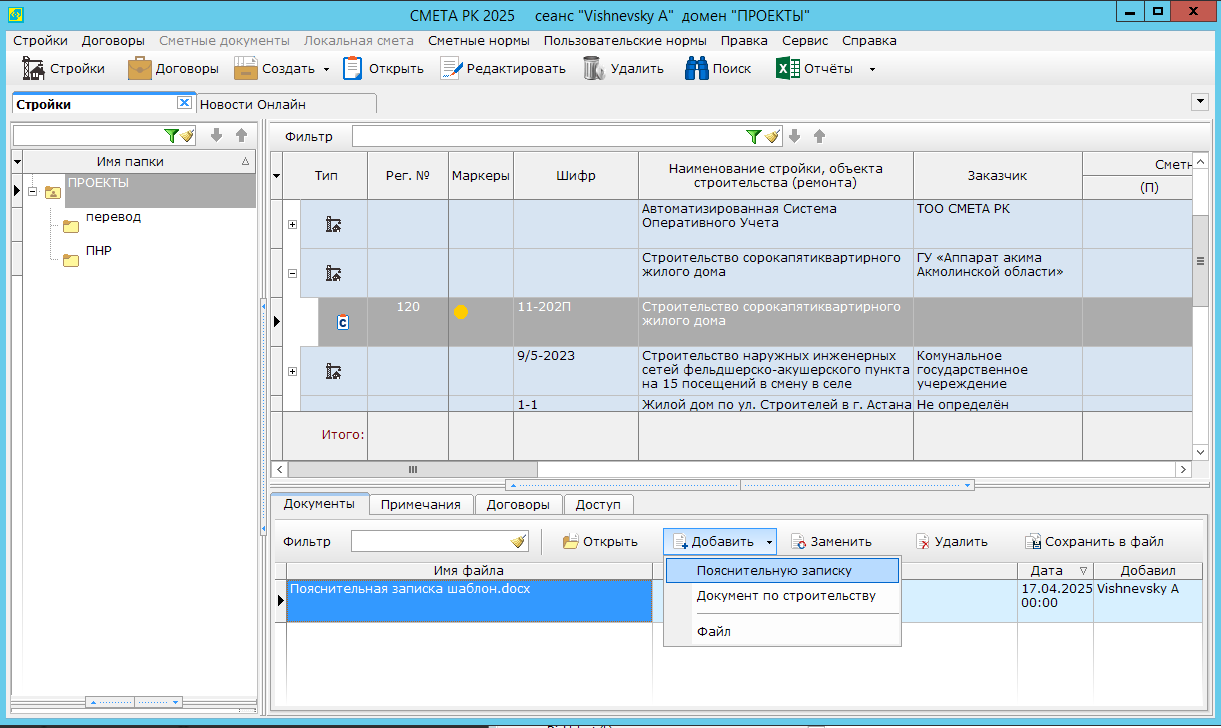Viewport: 1221px width, 728px height.
Task: Select the перевод folder in tree
Action: [x=113, y=217]
